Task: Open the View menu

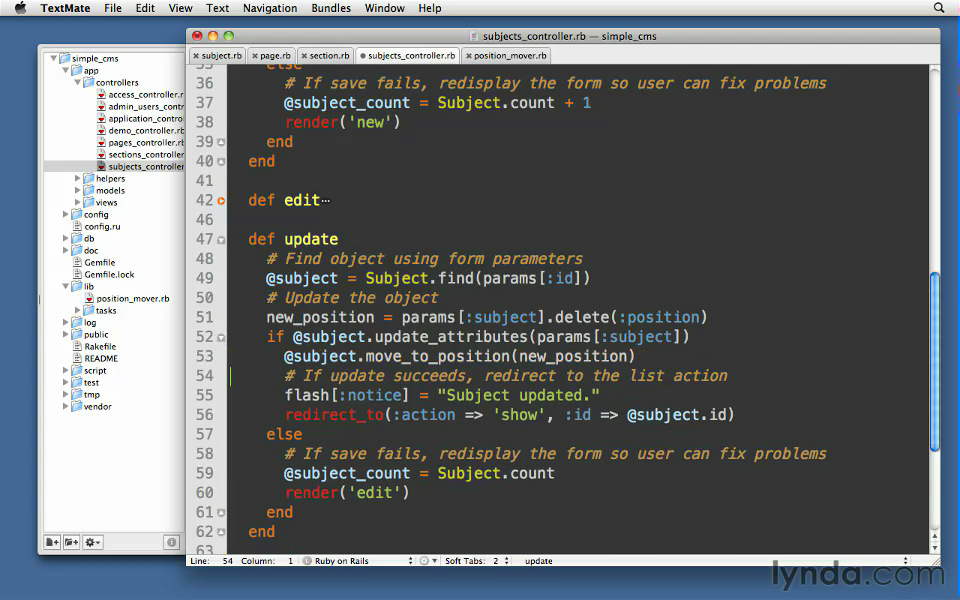Action: pos(181,8)
